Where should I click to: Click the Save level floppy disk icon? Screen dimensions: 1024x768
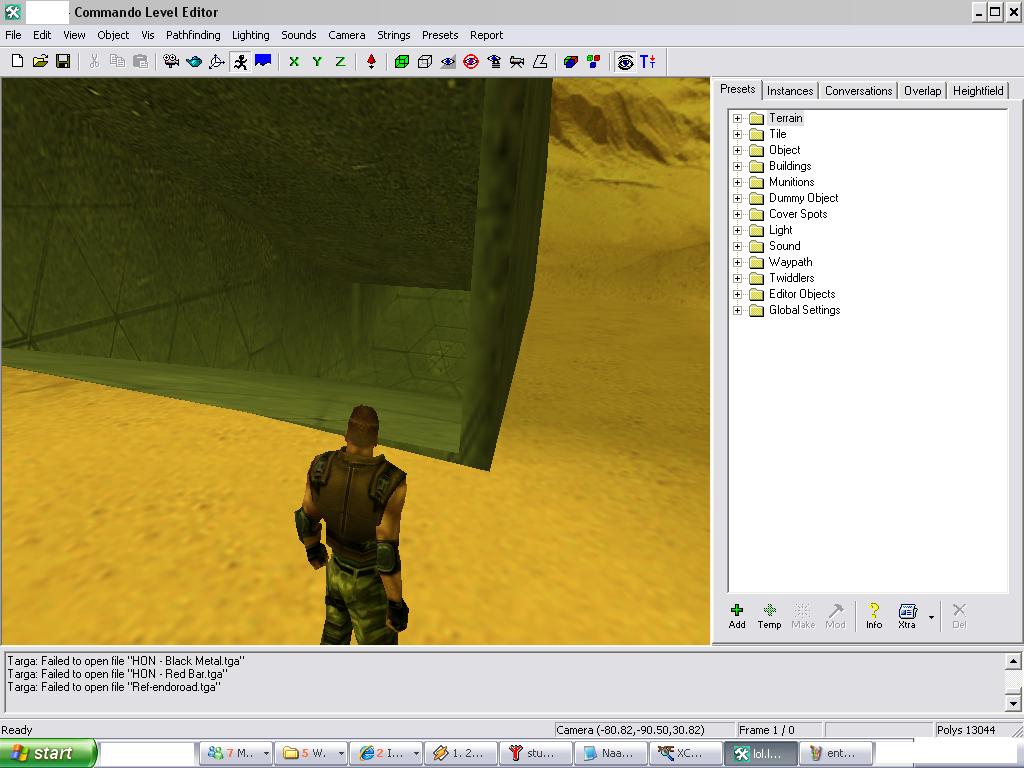63,61
